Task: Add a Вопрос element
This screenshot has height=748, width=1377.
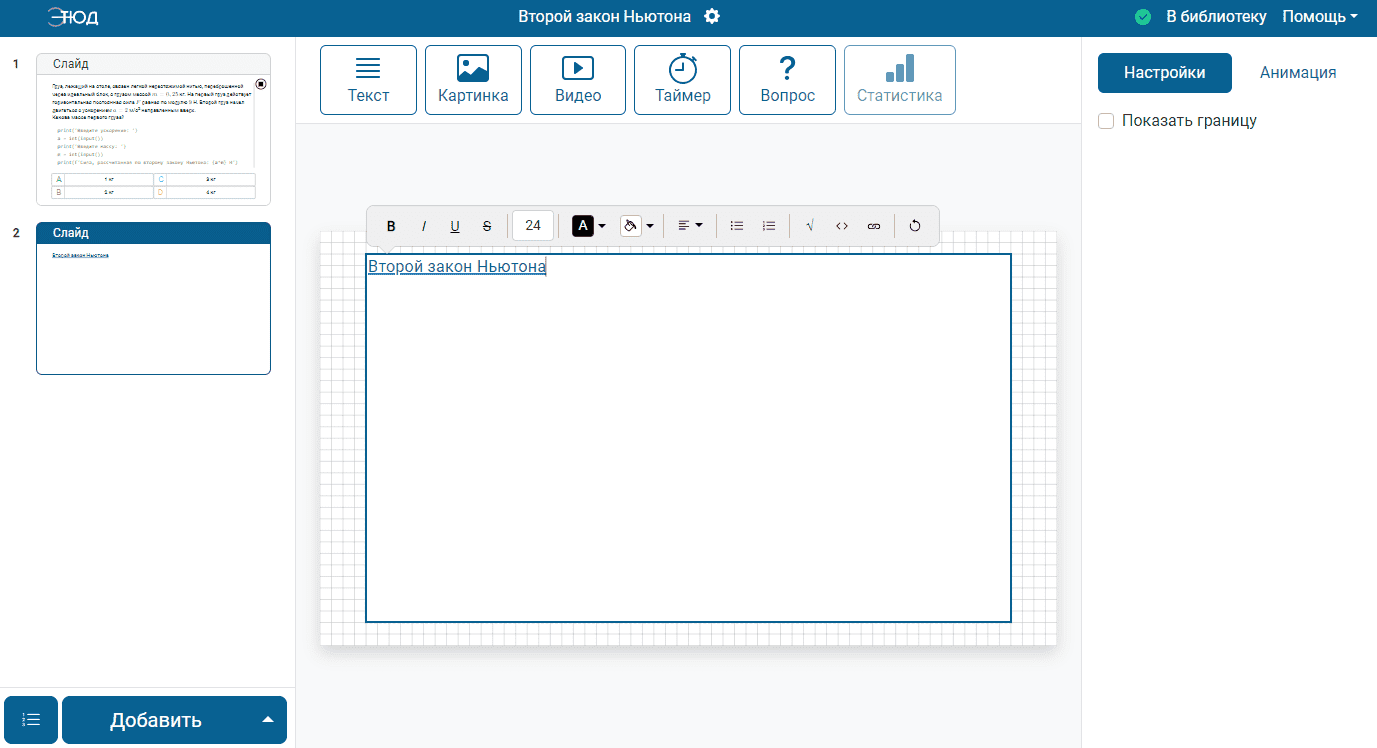Action: pos(787,80)
